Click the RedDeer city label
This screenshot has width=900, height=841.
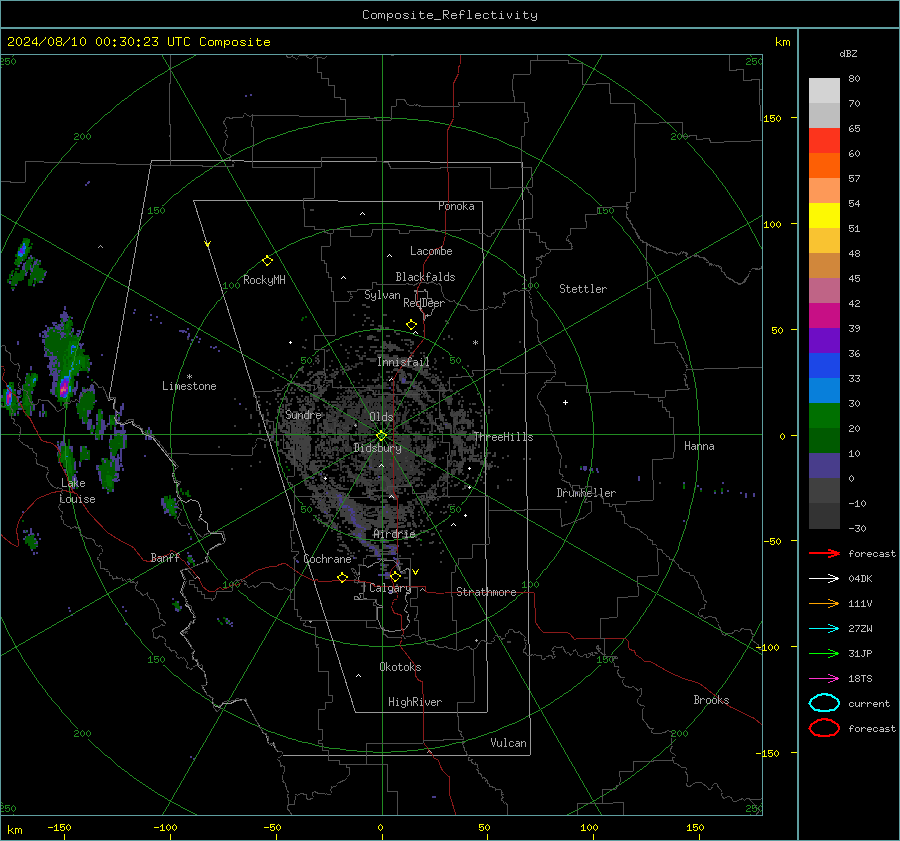(x=424, y=303)
